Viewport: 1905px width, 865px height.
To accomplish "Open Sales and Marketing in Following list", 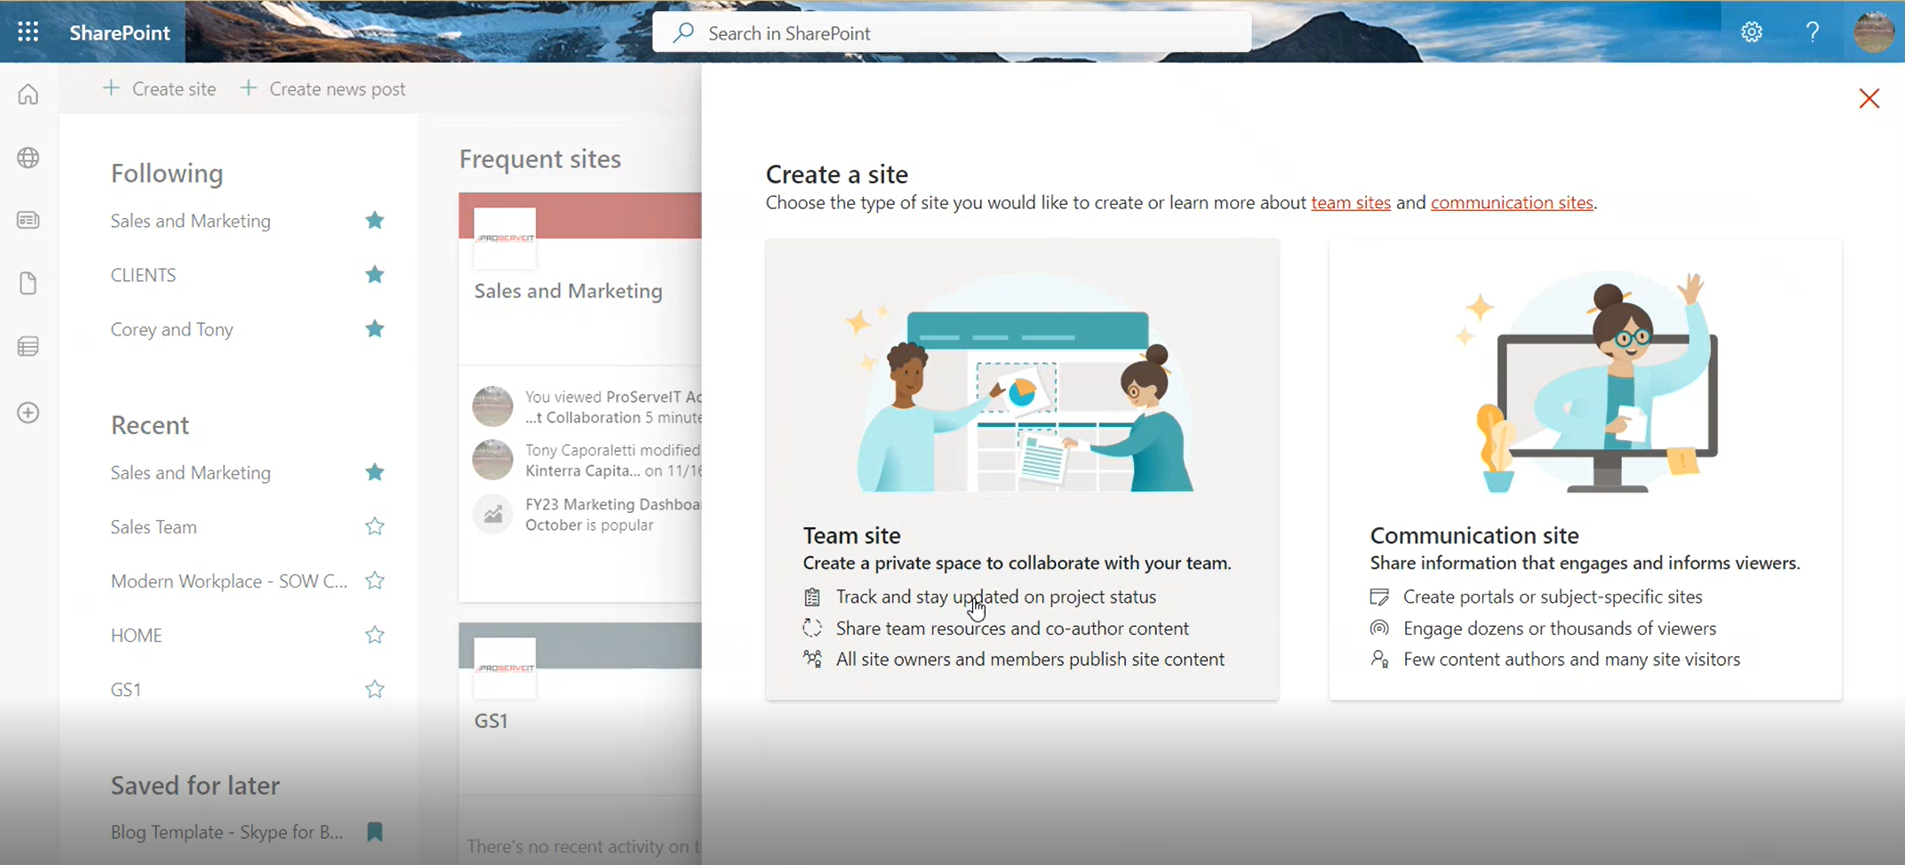I will [191, 221].
